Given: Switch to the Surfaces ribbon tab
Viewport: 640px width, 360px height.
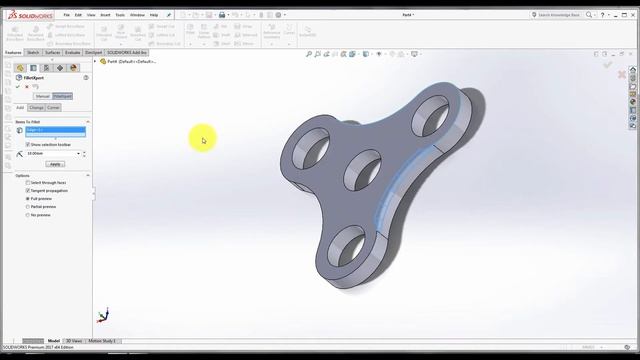Looking at the screenshot, I should pos(53,53).
